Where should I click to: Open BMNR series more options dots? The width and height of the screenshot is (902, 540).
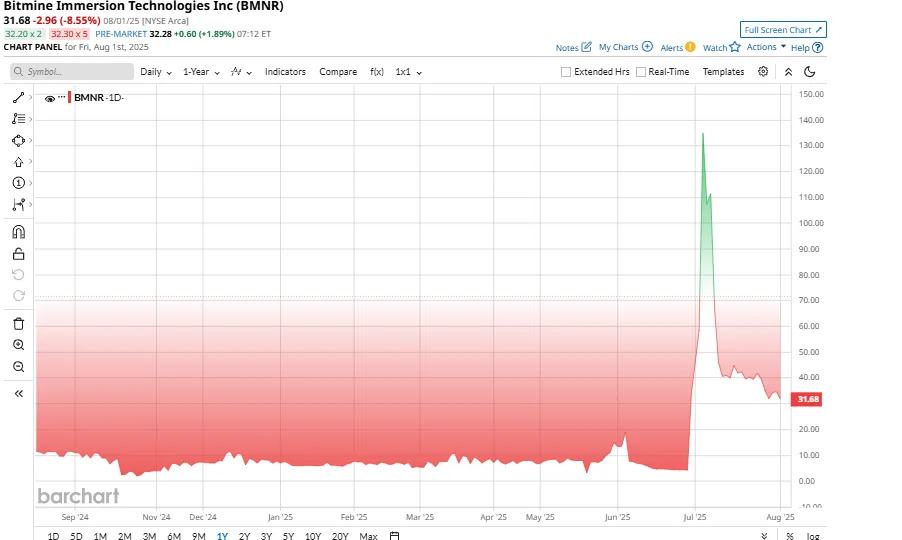pos(62,97)
